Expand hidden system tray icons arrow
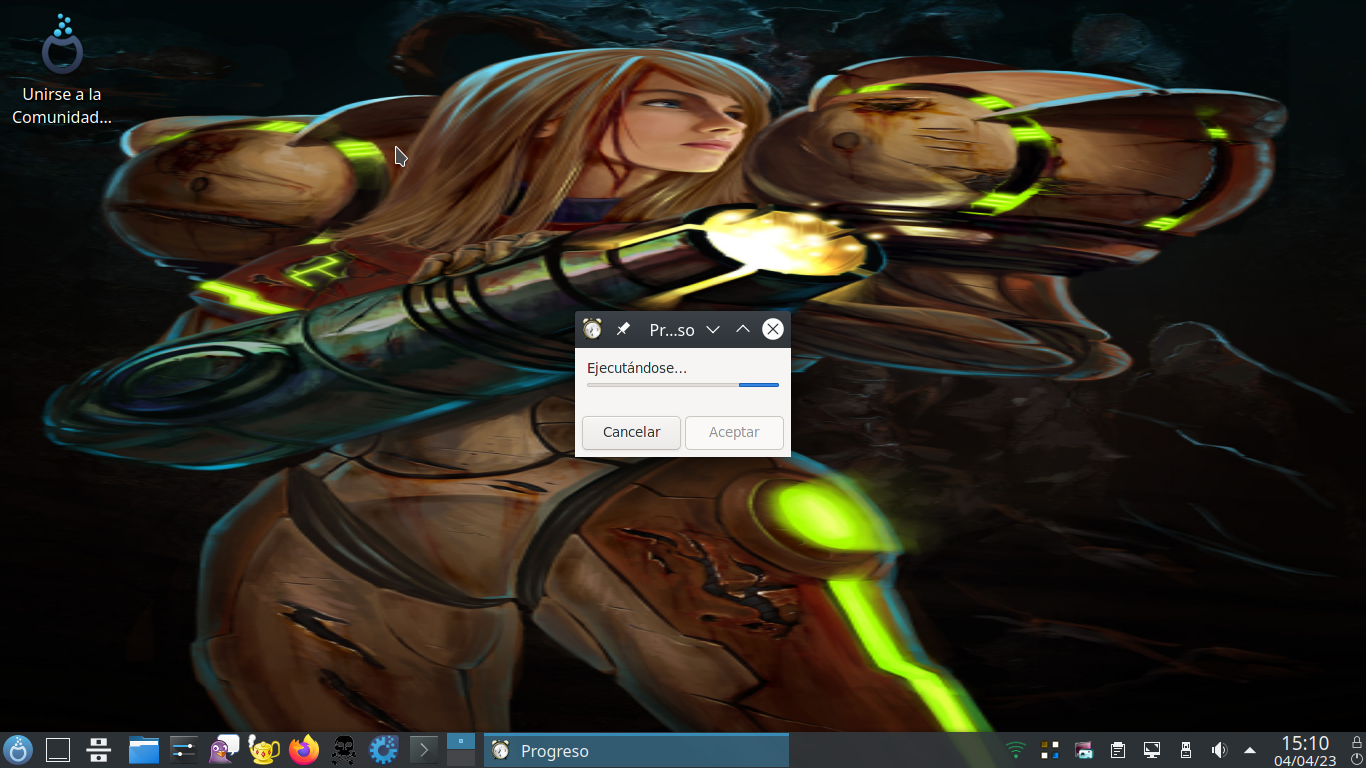This screenshot has height=768, width=1366. click(1249, 750)
